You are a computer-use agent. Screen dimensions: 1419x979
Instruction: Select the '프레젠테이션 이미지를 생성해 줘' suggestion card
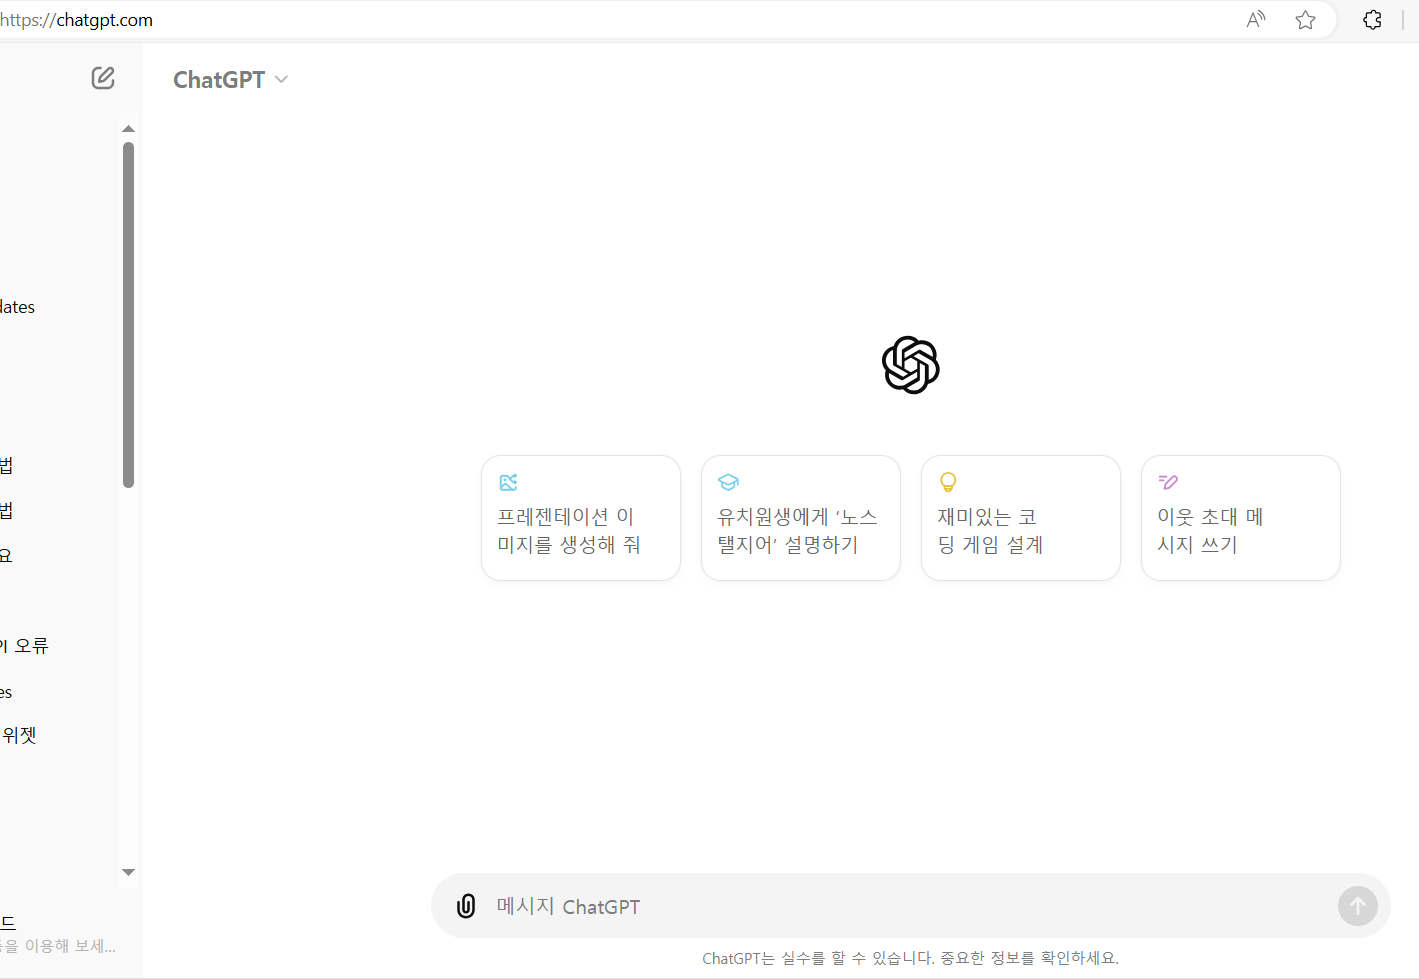(x=580, y=518)
